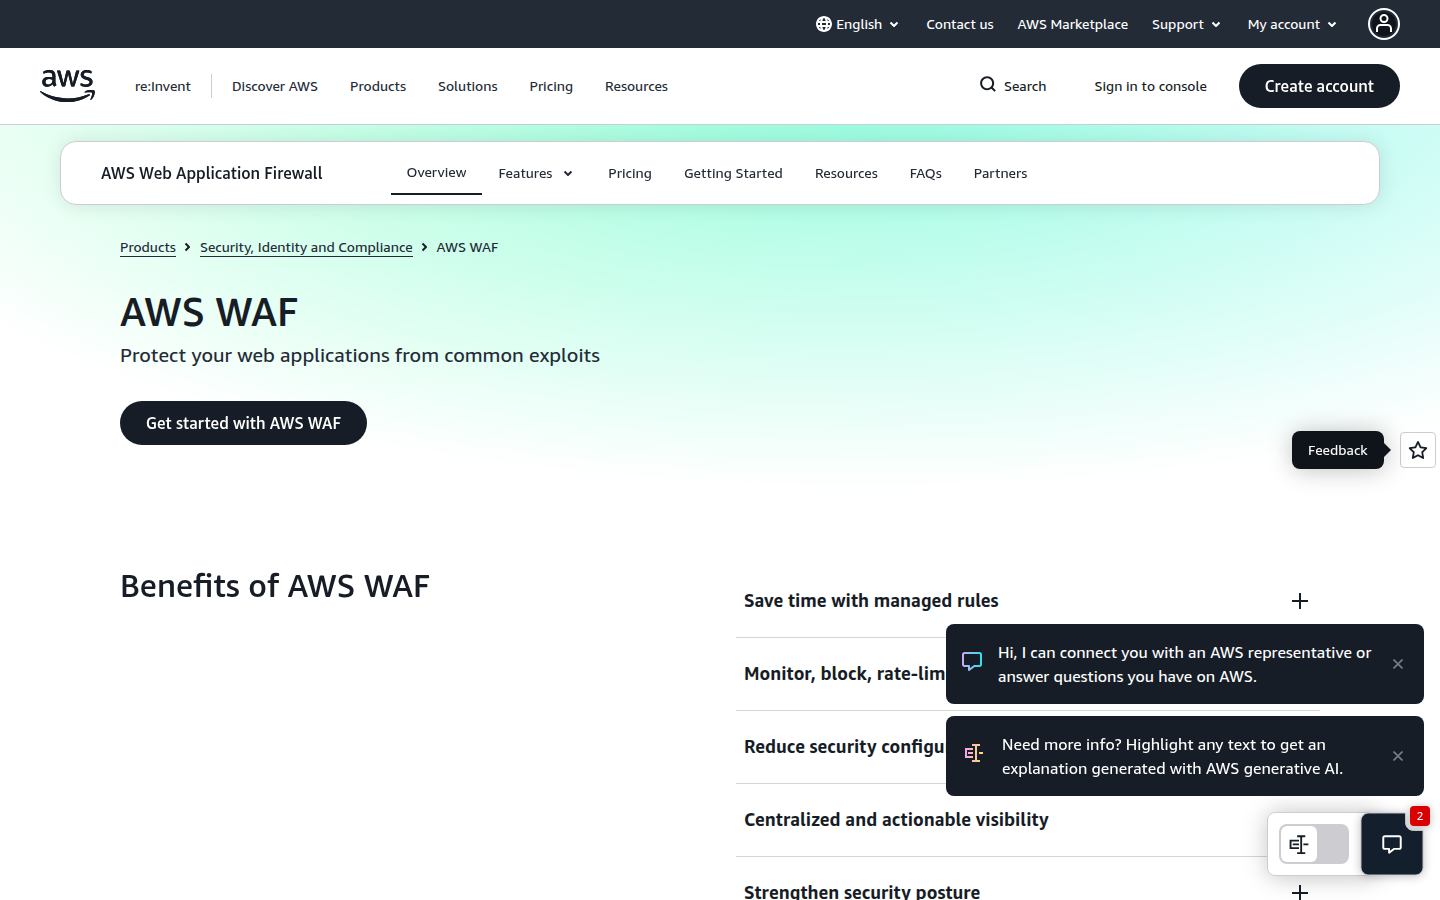Click the search magnifier icon
The image size is (1440, 900).
(x=988, y=85)
